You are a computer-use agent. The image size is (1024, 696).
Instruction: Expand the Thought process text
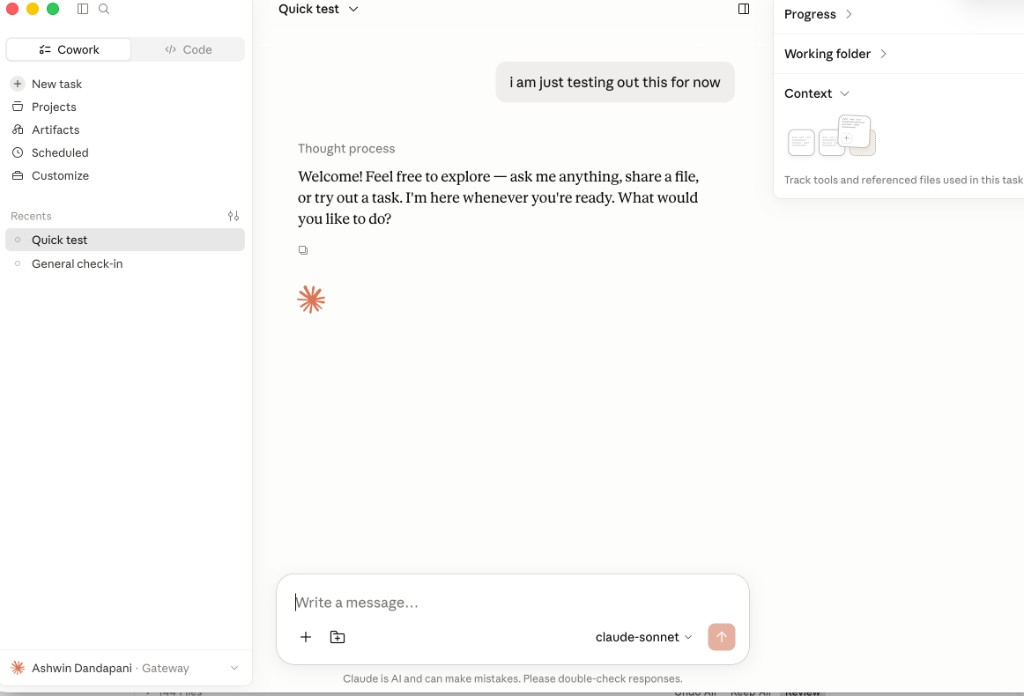[346, 148]
